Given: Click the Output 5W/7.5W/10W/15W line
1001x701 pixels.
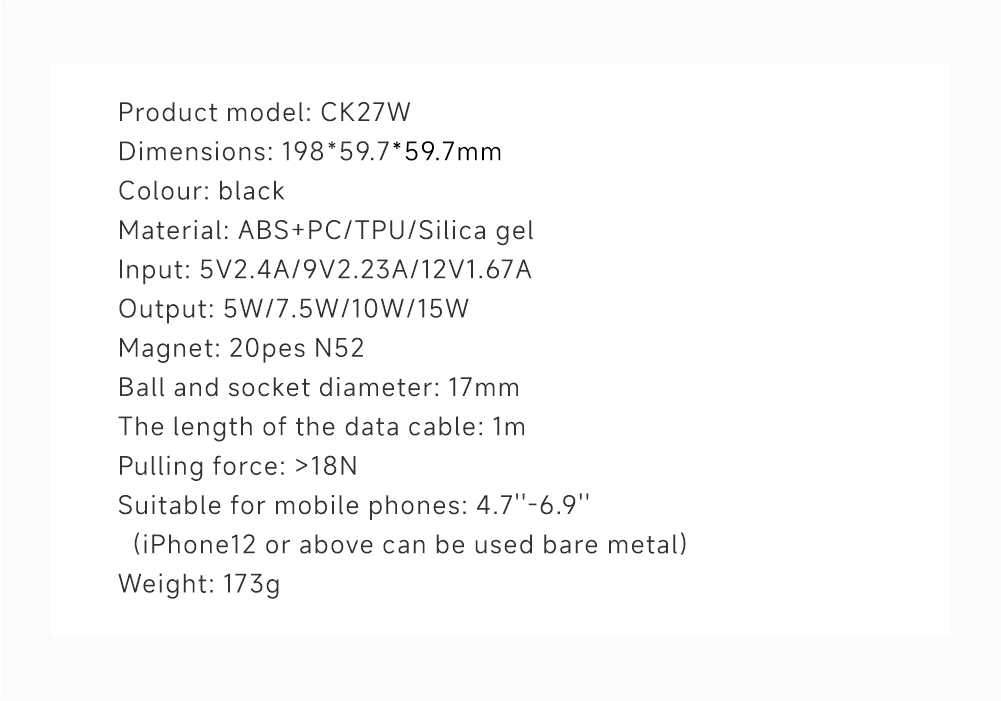Looking at the screenshot, I should [x=294, y=309].
